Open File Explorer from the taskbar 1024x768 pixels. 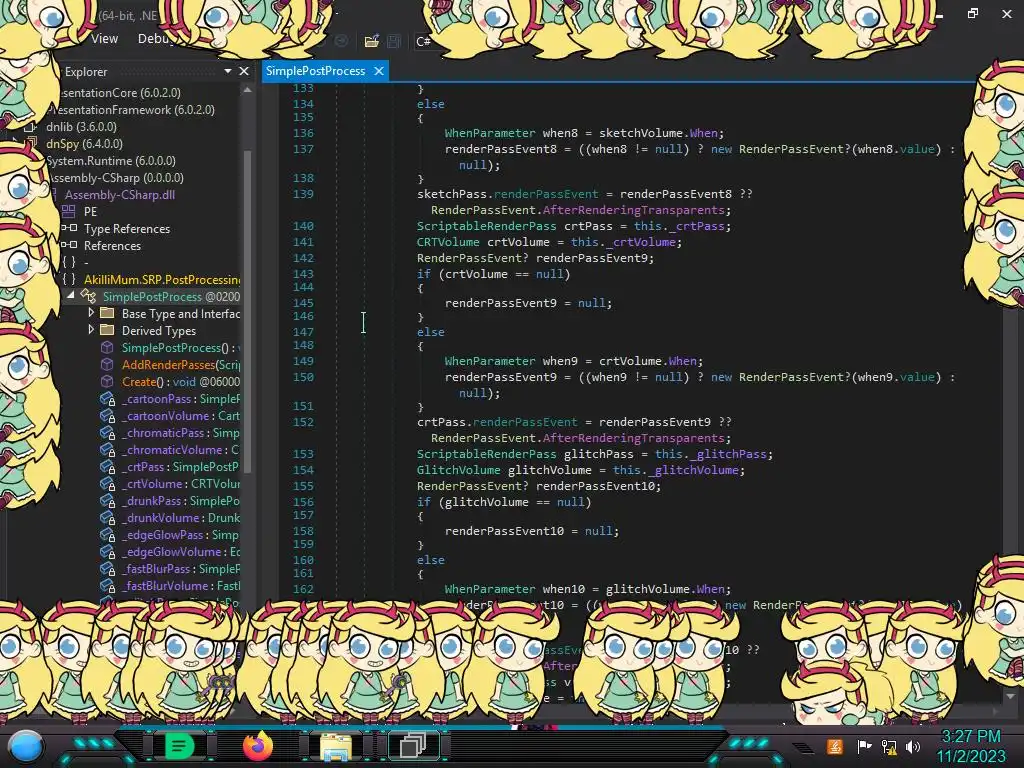tap(336, 746)
